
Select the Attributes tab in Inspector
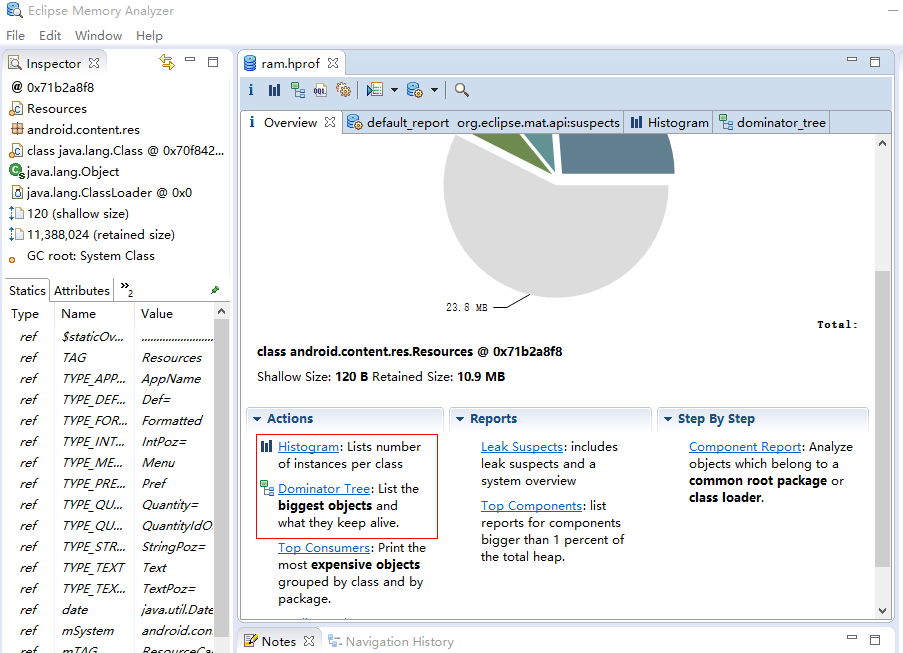82,290
